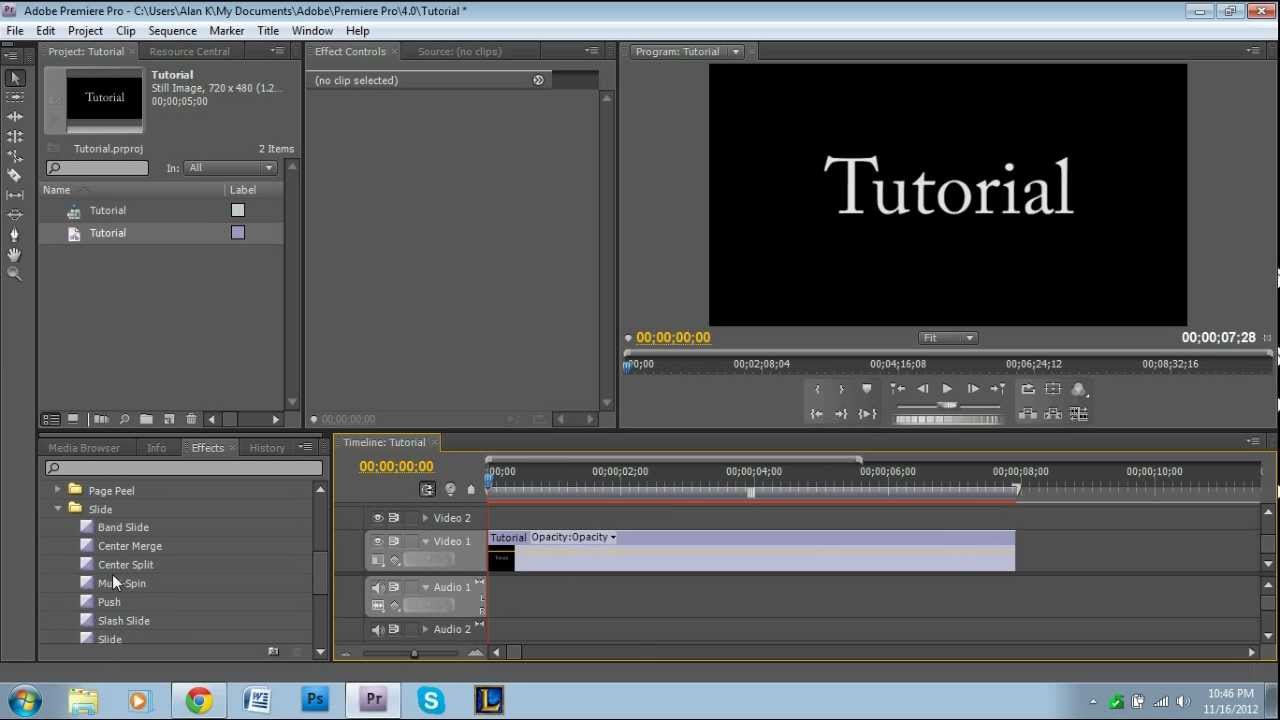Step forward one frame in program monitor
The width and height of the screenshot is (1280, 720).
973,389
